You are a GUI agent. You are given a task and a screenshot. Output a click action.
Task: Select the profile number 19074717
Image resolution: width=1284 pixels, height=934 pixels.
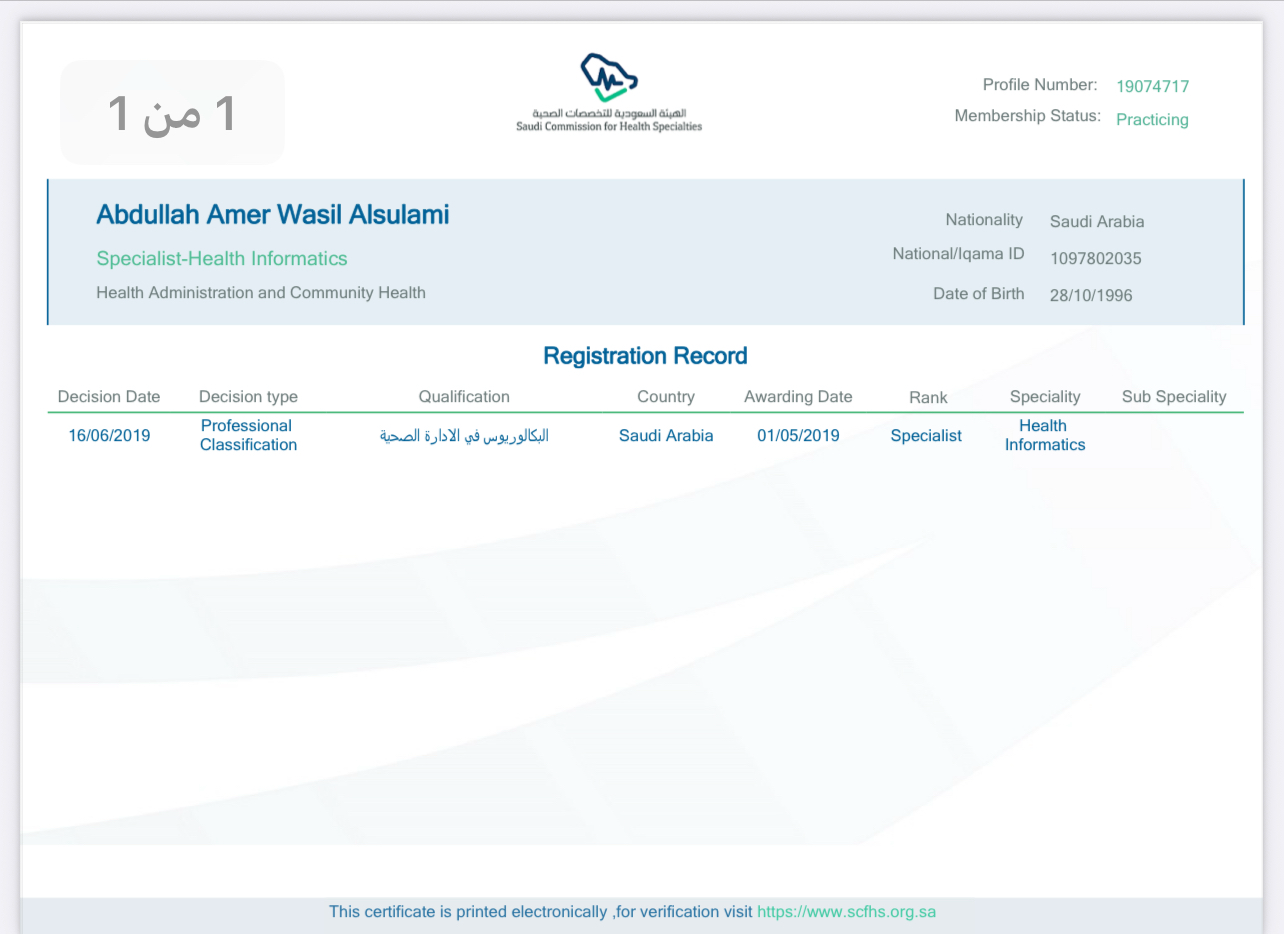point(1152,87)
